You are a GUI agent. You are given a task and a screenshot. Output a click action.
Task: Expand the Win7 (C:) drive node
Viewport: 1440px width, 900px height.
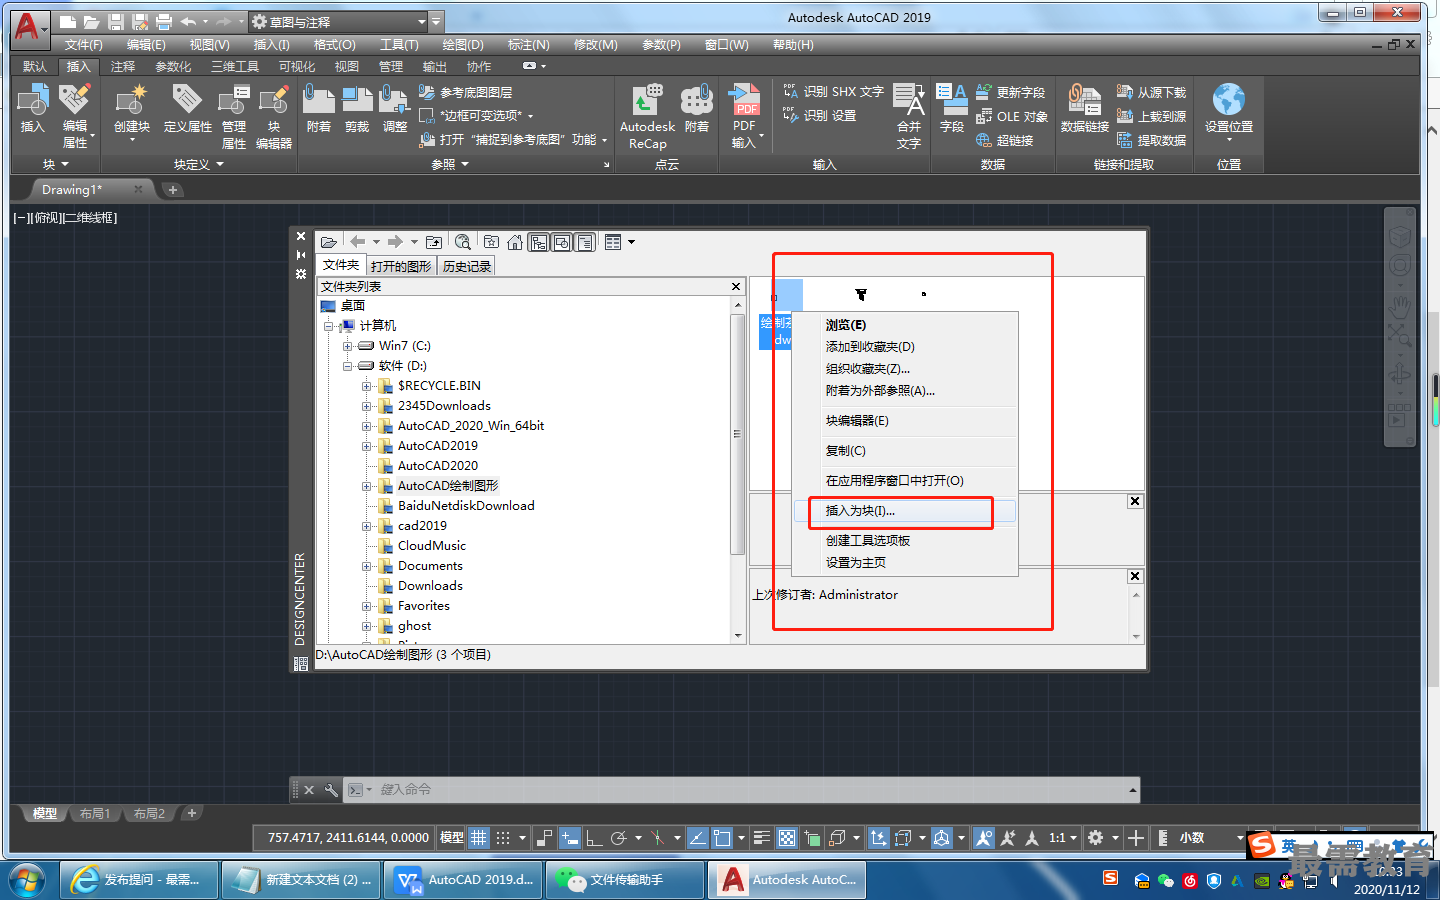(347, 346)
